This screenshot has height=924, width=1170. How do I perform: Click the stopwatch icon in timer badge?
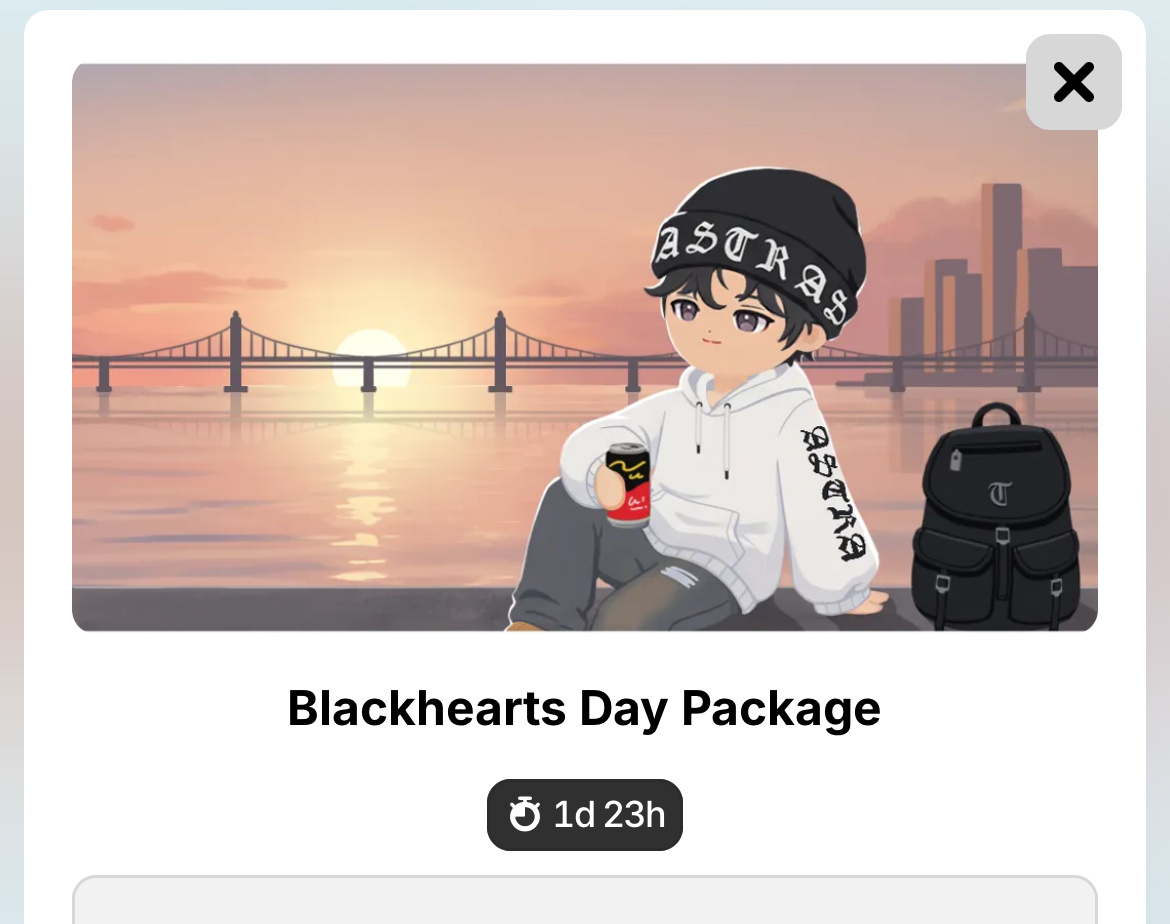[x=525, y=814]
